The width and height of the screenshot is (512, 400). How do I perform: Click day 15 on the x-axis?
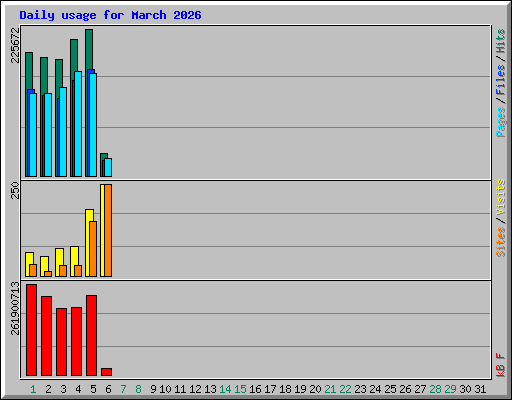click(x=240, y=389)
